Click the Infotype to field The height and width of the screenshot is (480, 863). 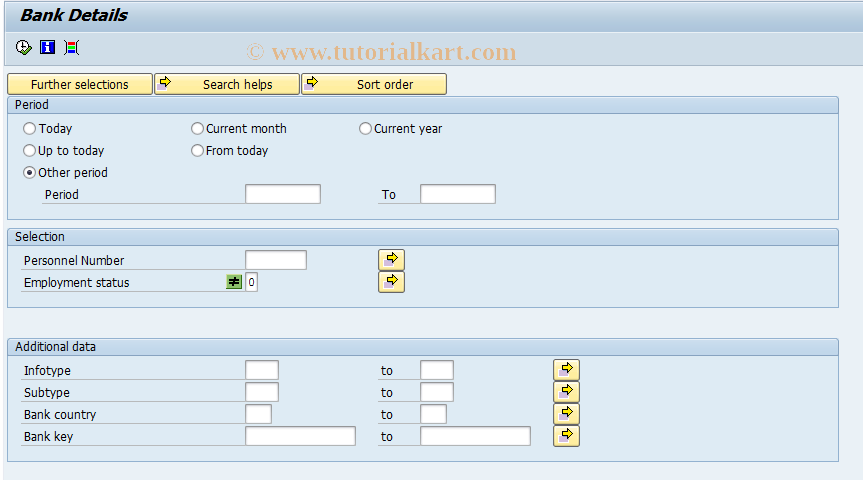437,370
